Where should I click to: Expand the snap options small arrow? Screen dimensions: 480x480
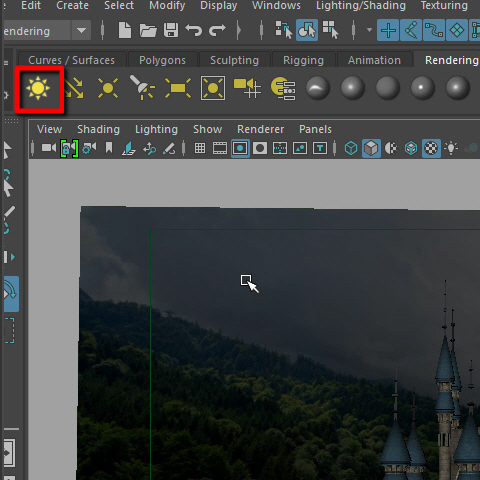pos(369,30)
